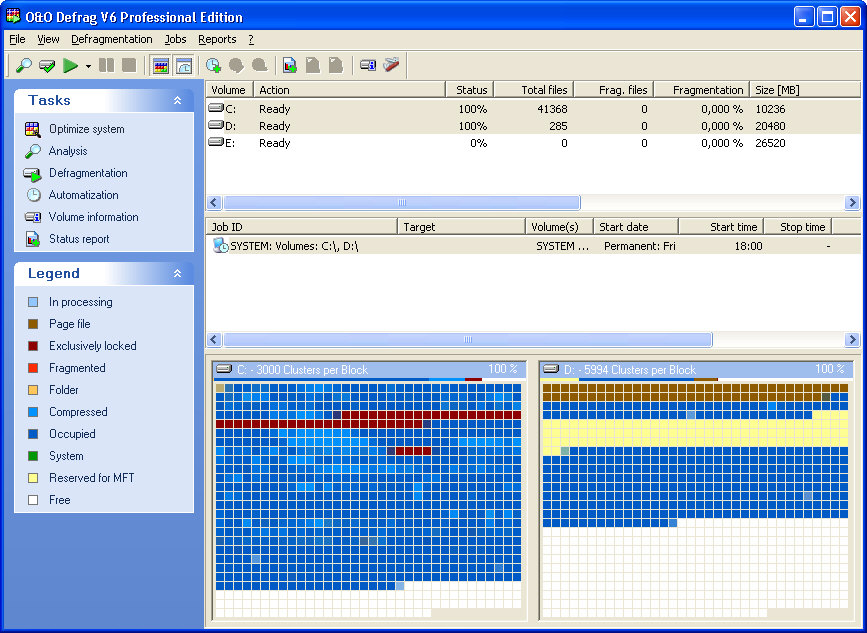Click the Swiss knife tools icon

391,65
